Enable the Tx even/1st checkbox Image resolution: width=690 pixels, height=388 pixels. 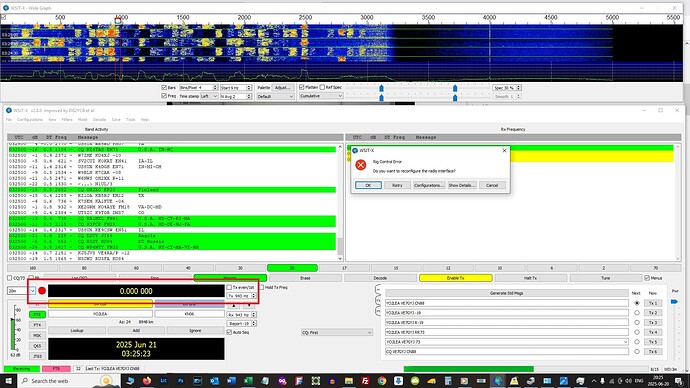pos(229,287)
